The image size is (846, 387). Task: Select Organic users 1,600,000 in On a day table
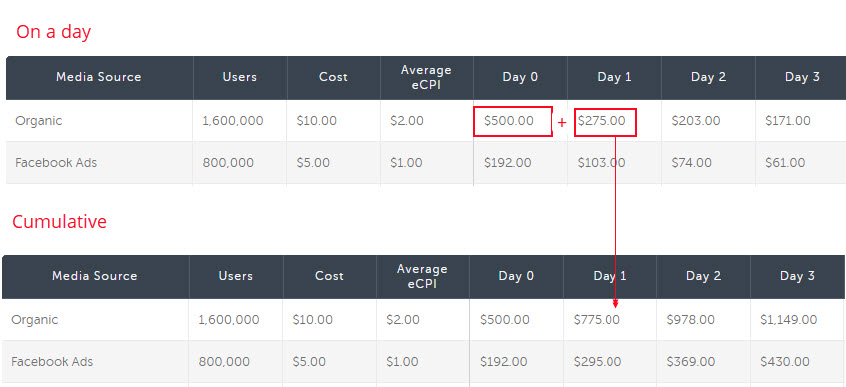coord(233,121)
